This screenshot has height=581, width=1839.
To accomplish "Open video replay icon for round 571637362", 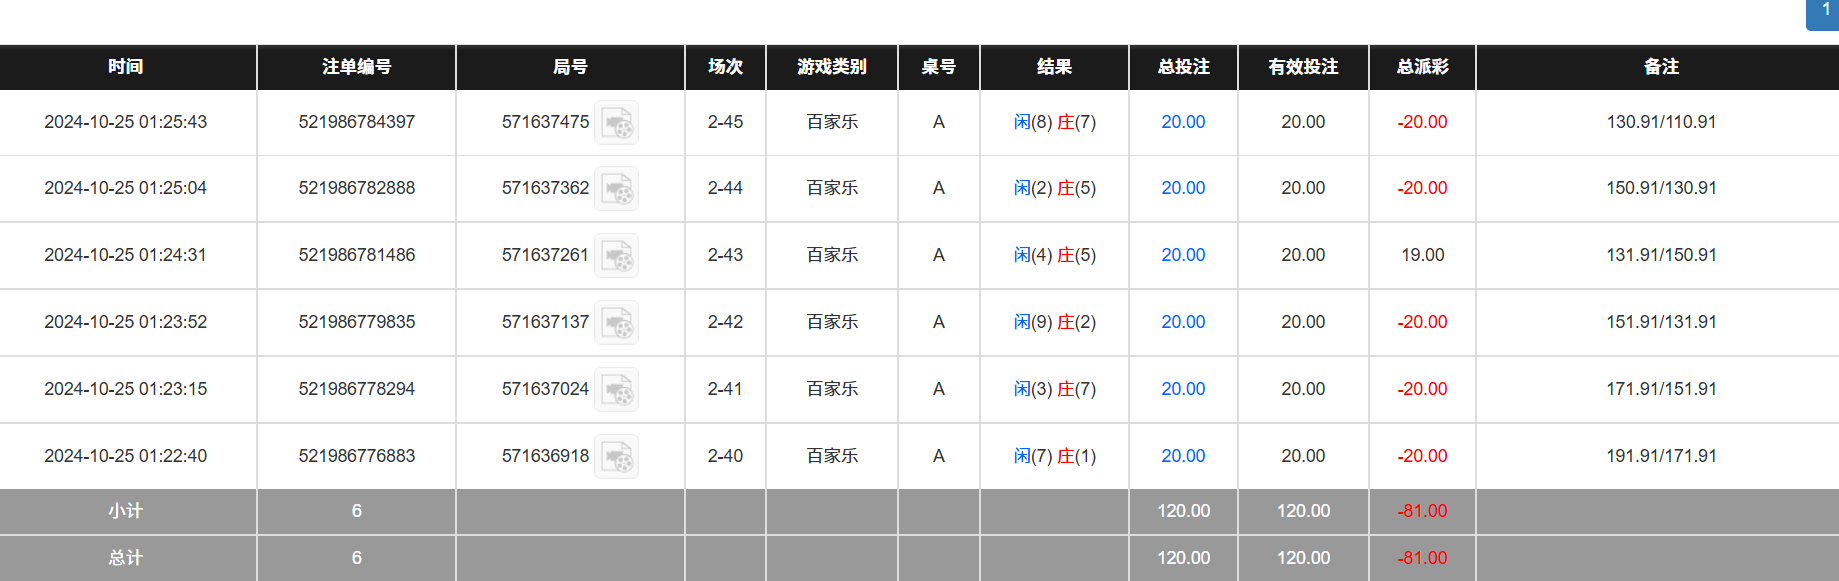I will tap(617, 189).
